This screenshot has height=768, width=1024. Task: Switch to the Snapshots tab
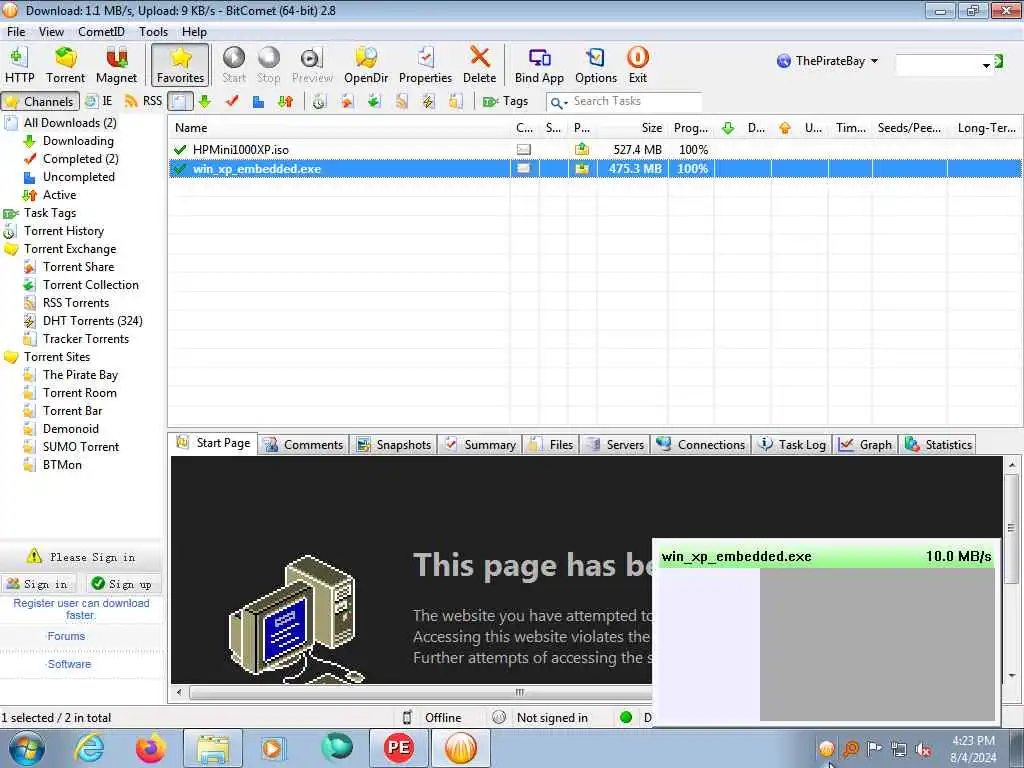pos(394,445)
